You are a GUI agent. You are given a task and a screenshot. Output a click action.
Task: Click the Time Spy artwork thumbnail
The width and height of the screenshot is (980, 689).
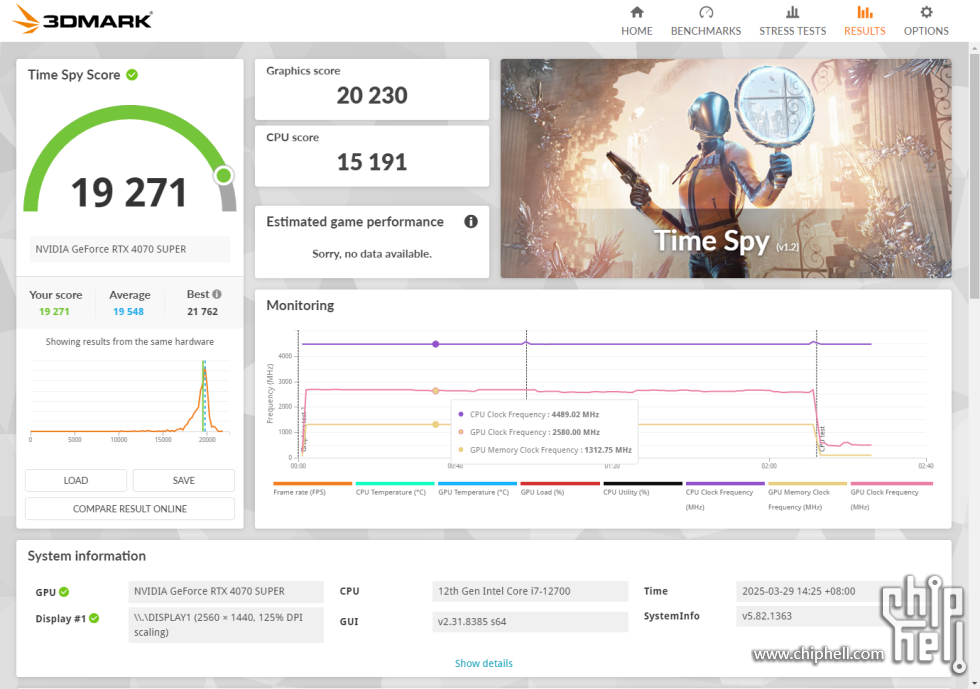[x=726, y=169]
